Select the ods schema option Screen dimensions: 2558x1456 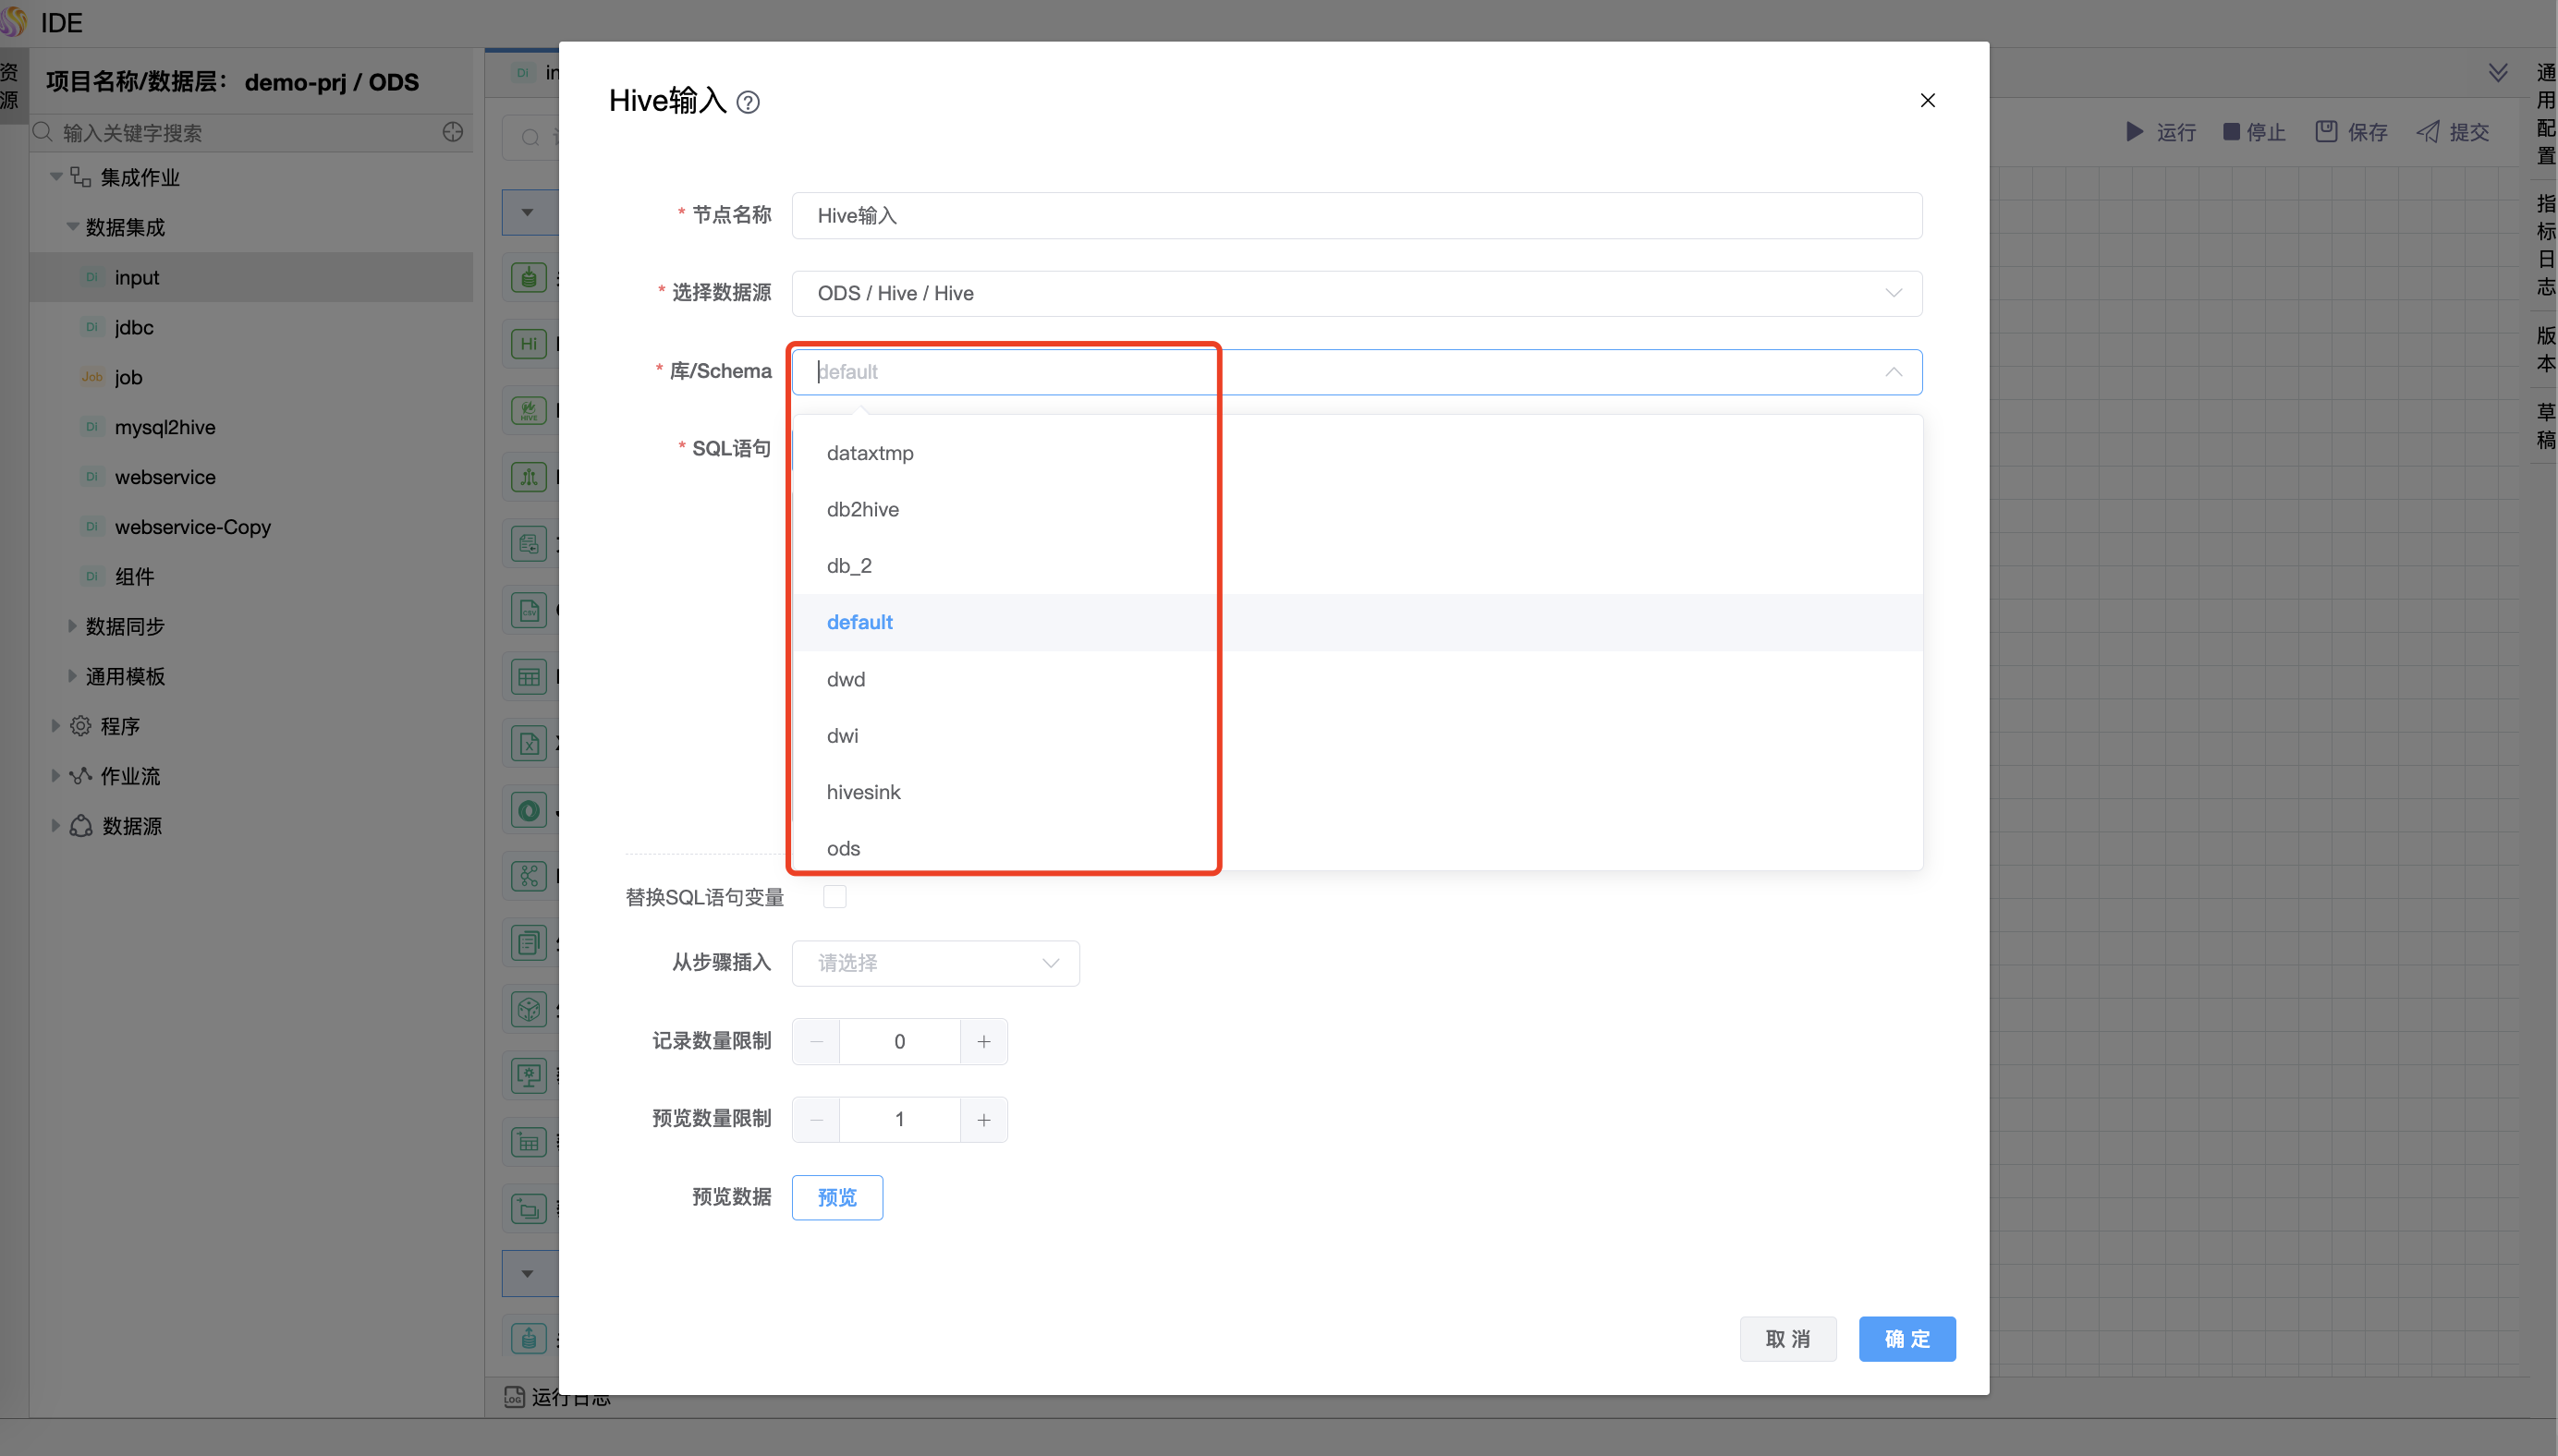844,848
